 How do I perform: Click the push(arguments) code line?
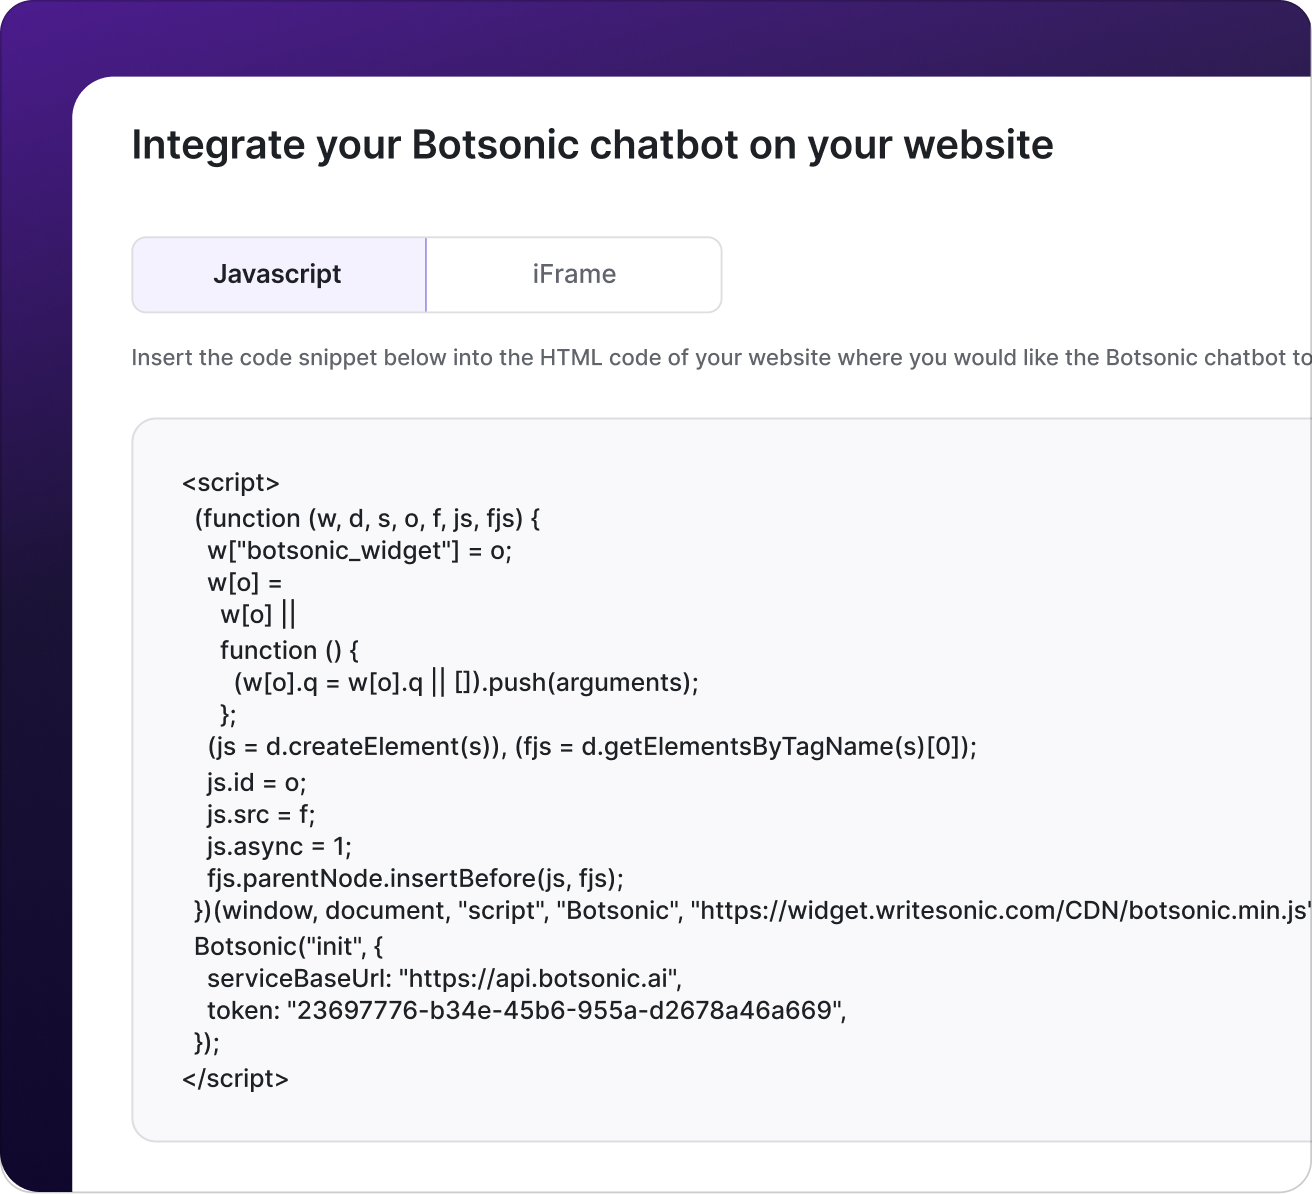[466, 682]
